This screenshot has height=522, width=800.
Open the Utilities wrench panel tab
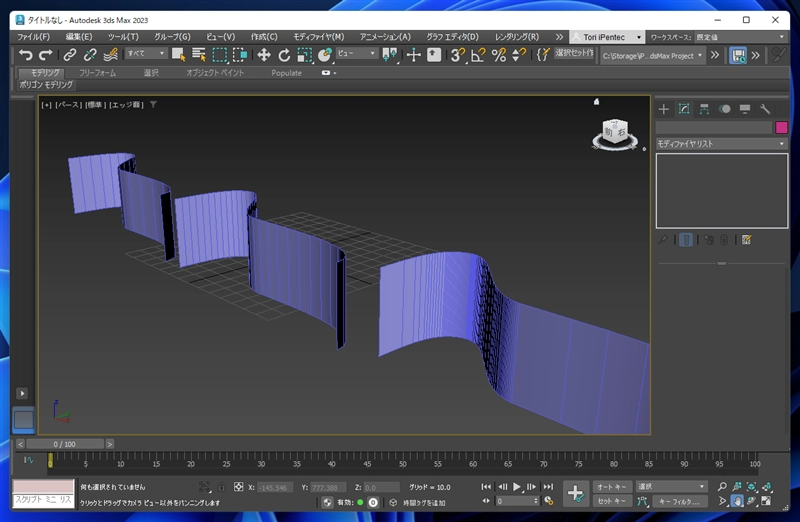765,109
